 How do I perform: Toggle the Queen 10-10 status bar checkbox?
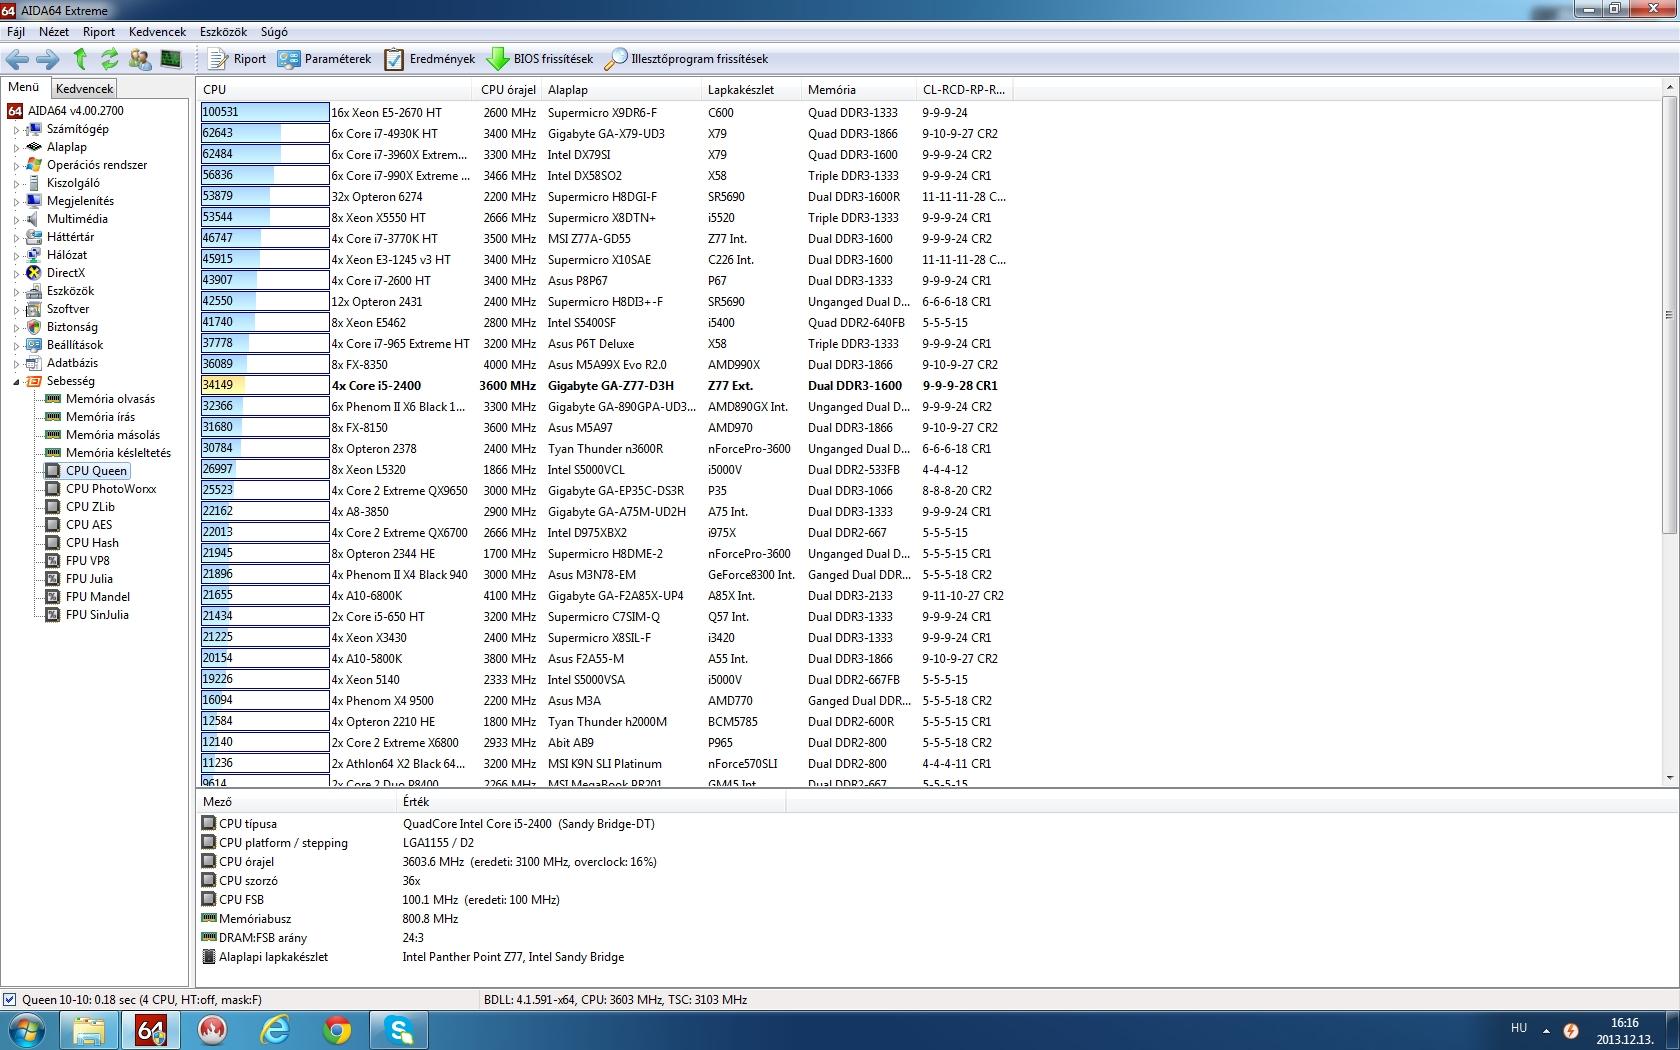pyautogui.click(x=10, y=999)
